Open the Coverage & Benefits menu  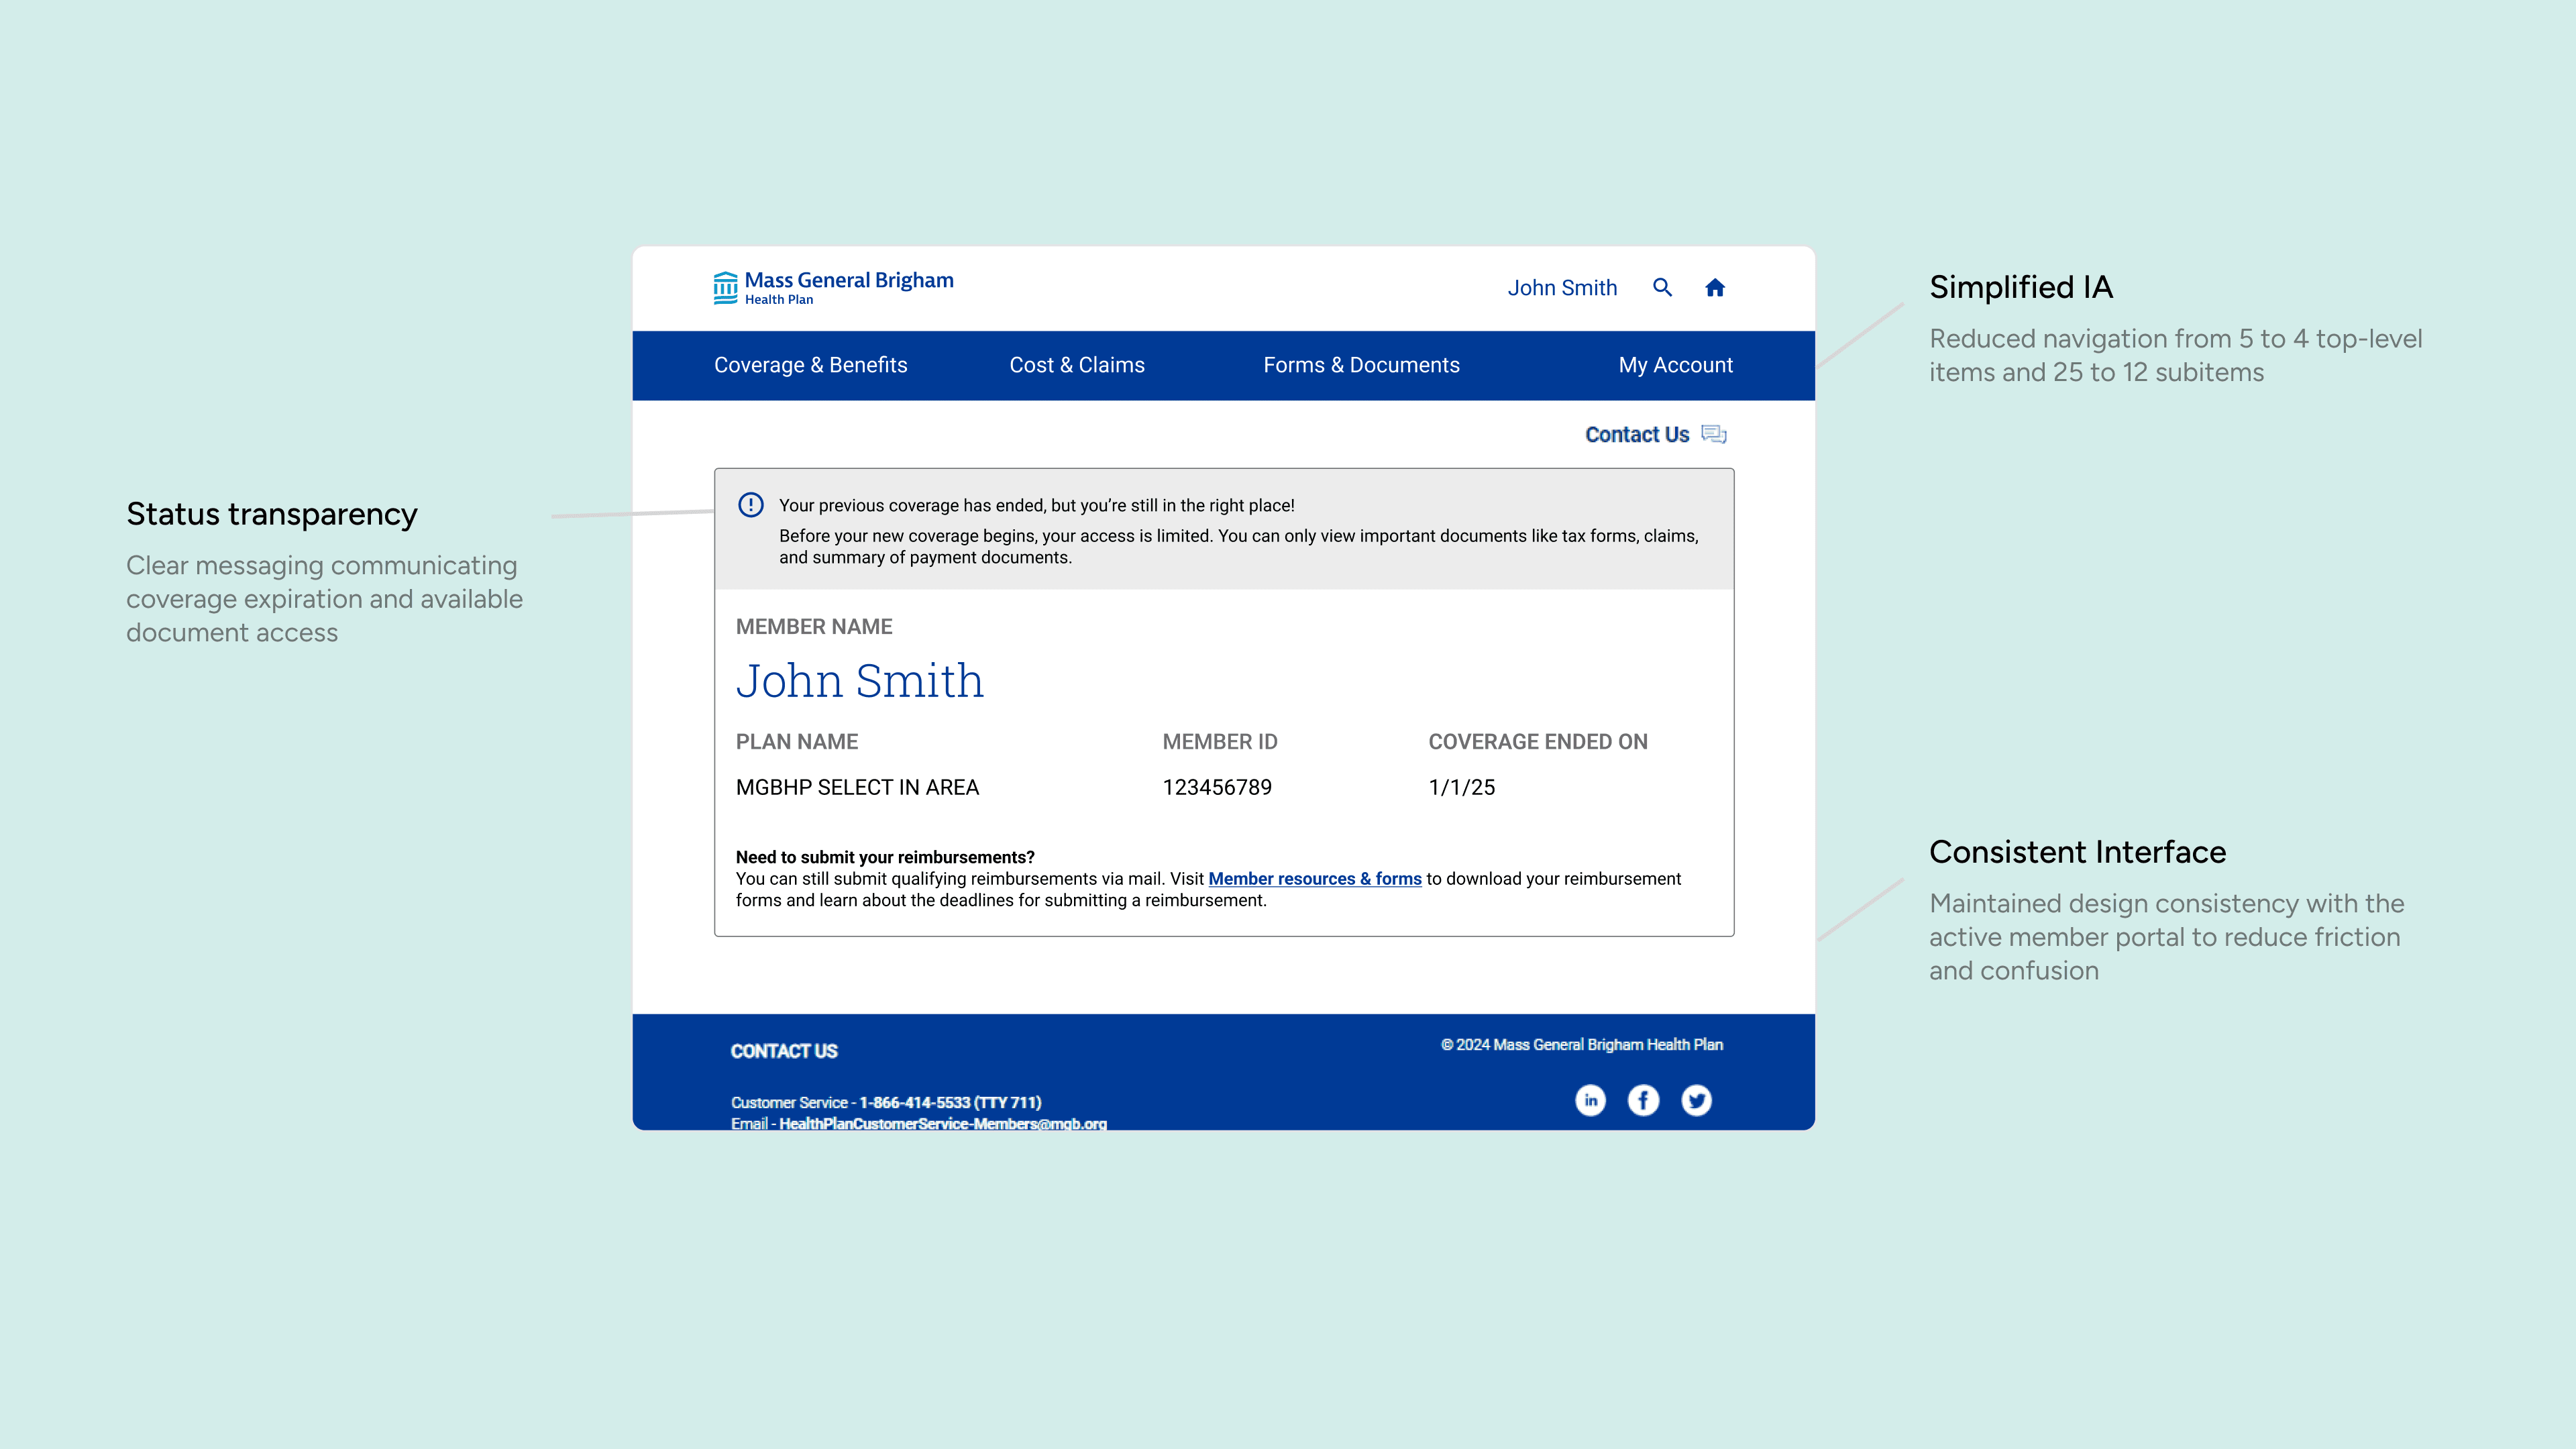(x=810, y=365)
